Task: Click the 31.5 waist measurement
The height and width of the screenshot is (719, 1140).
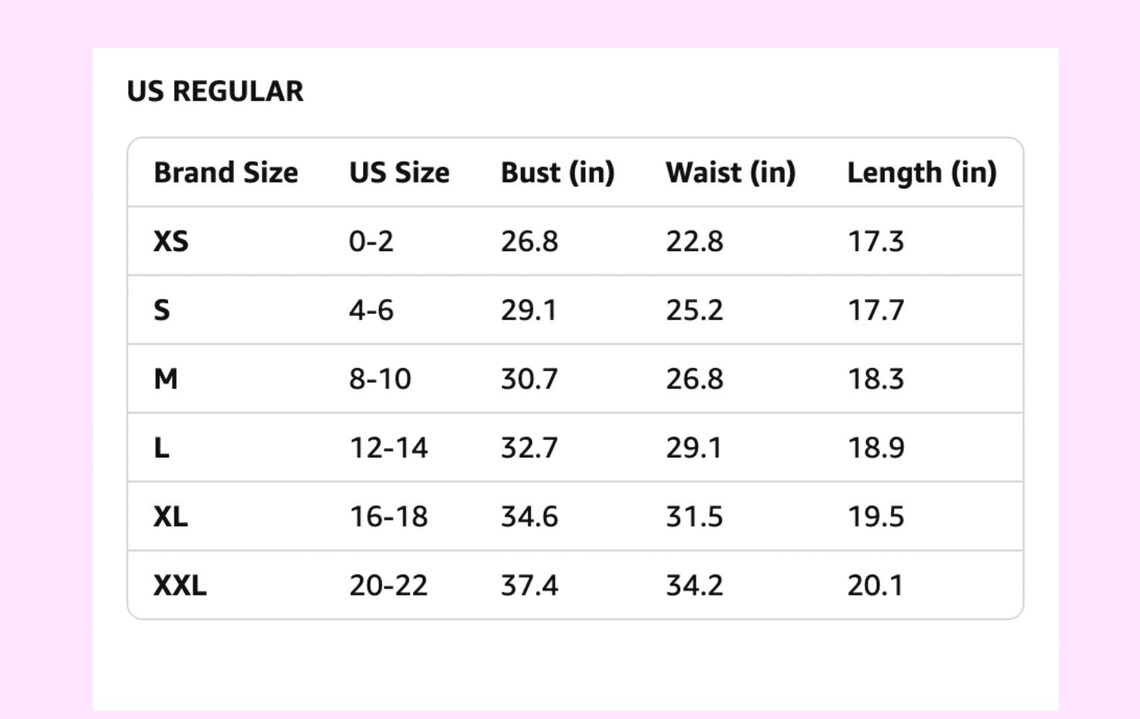Action: coord(694,517)
